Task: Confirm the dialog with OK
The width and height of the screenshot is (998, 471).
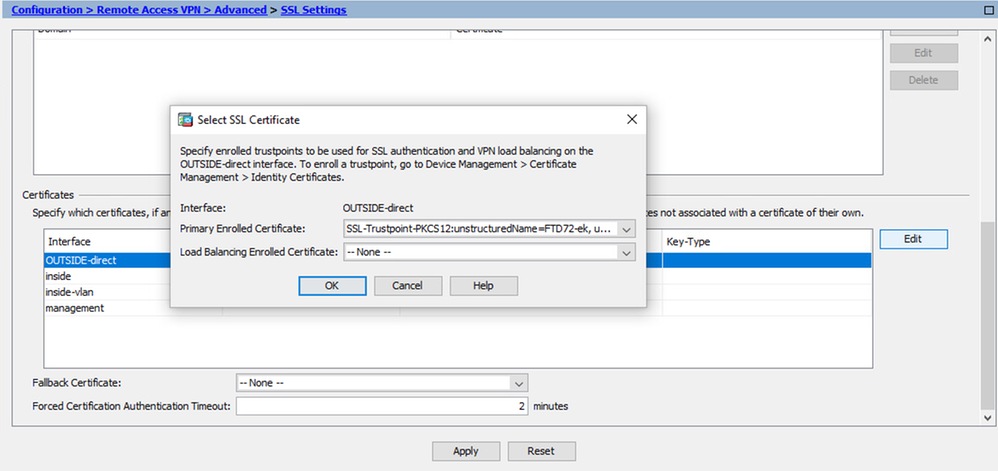Action: [x=332, y=286]
